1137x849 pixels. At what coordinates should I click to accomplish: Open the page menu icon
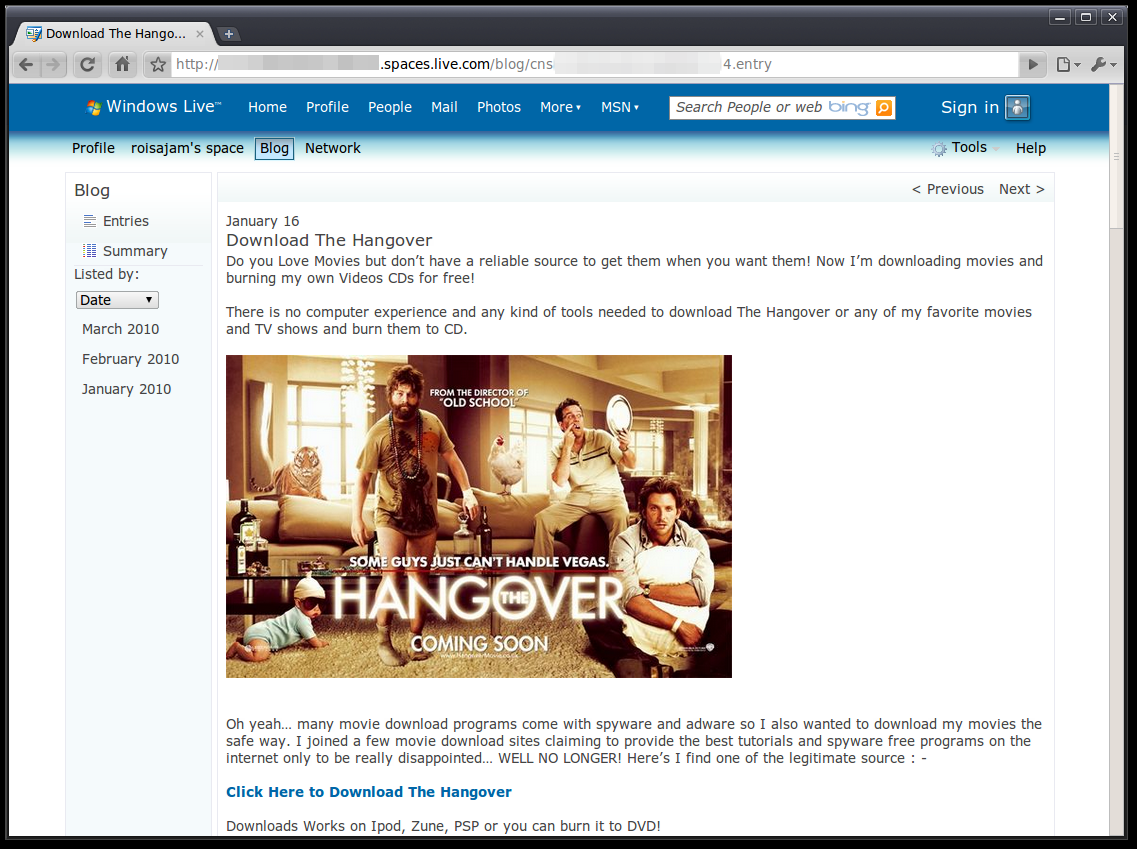click(1067, 65)
